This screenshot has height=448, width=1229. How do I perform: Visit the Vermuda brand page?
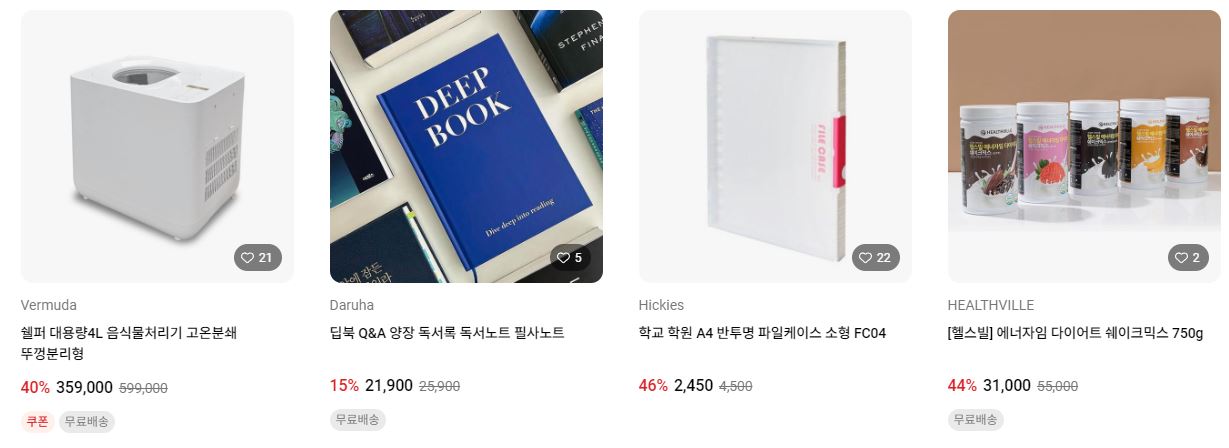[x=49, y=305]
